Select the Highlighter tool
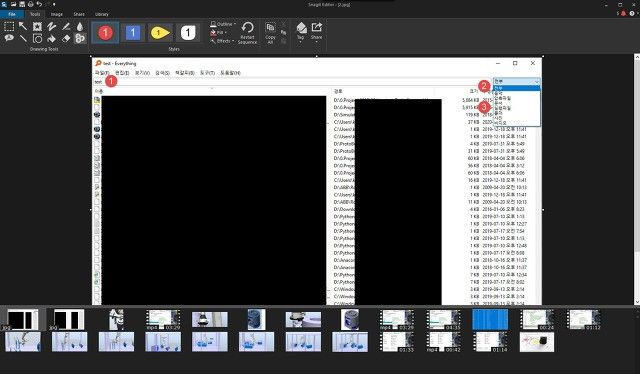 click(x=66, y=27)
